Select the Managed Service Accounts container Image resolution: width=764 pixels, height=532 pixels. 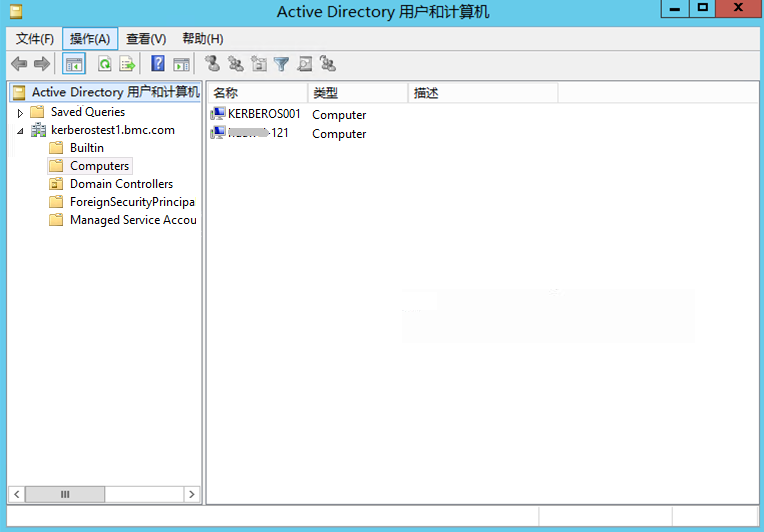click(133, 220)
